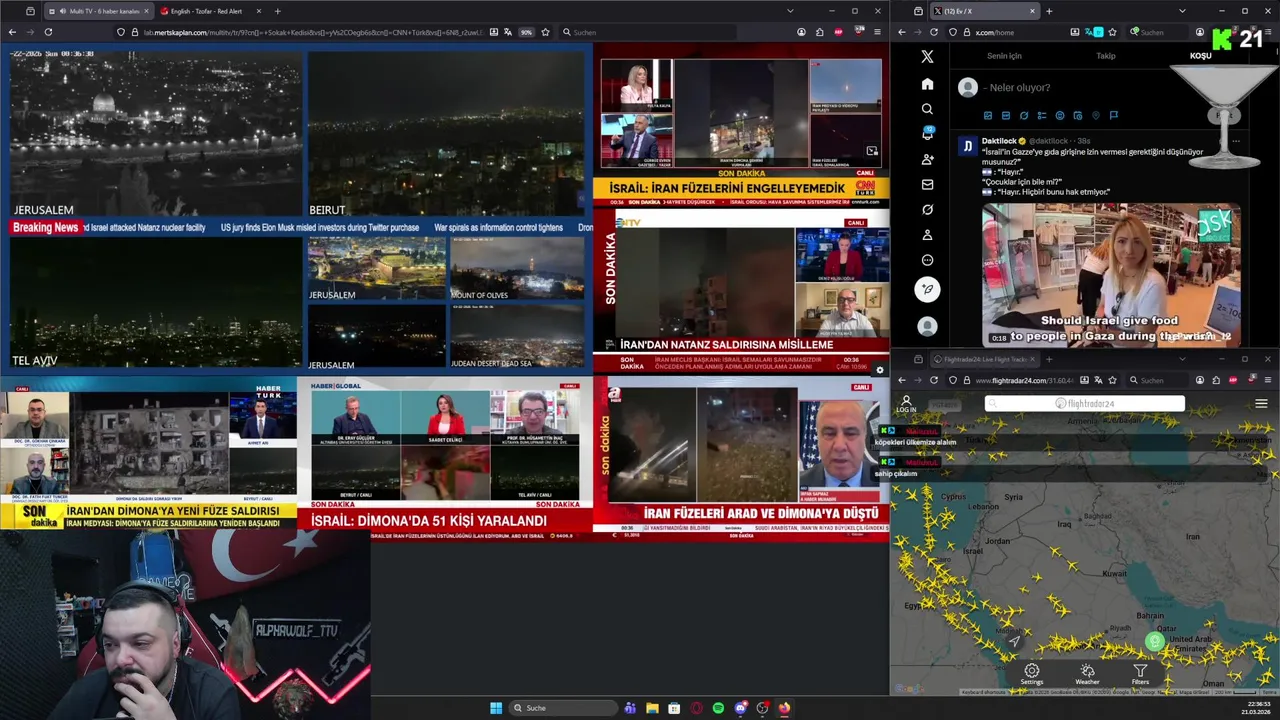Select the JERUSALEM live camera feed

[155, 134]
